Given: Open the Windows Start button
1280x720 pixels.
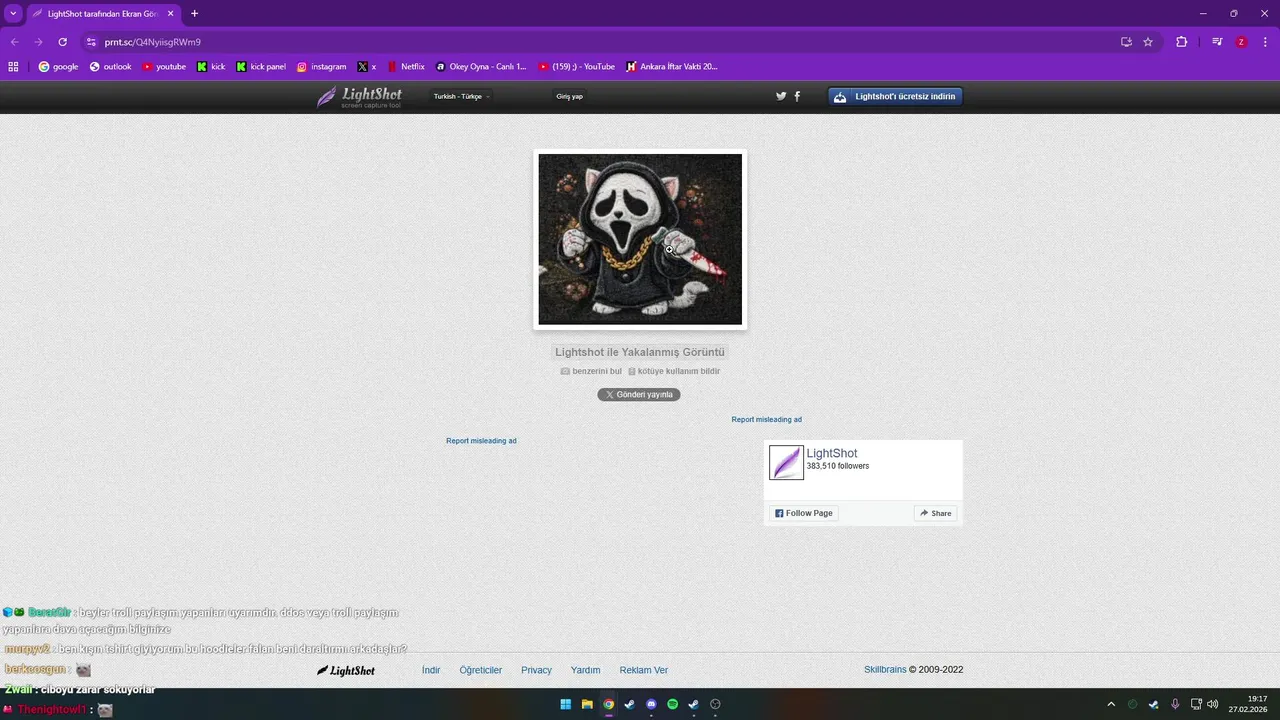Looking at the screenshot, I should point(565,704).
